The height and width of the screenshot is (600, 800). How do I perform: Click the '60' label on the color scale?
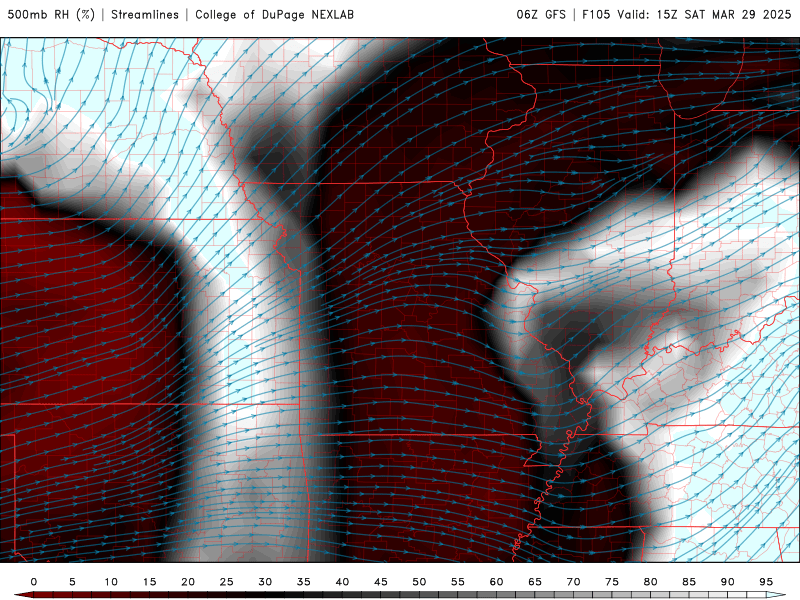(x=496, y=582)
